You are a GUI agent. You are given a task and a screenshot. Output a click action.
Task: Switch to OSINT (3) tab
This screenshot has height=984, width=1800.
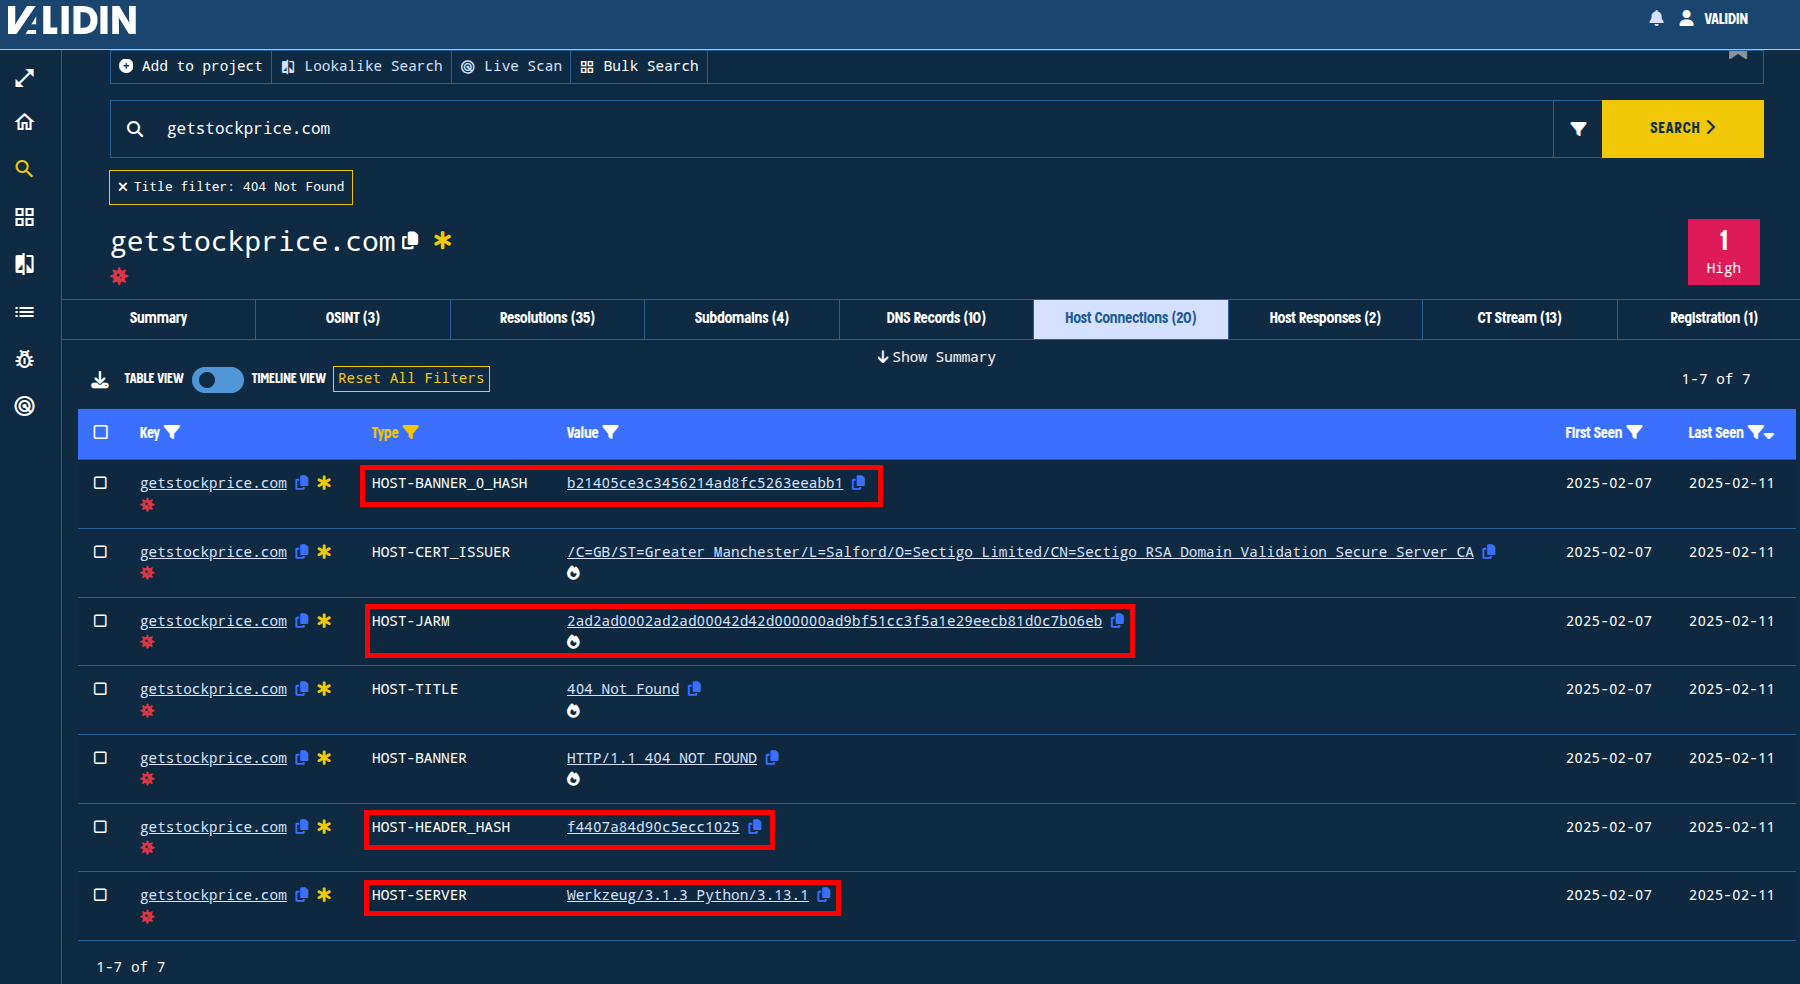click(x=353, y=318)
